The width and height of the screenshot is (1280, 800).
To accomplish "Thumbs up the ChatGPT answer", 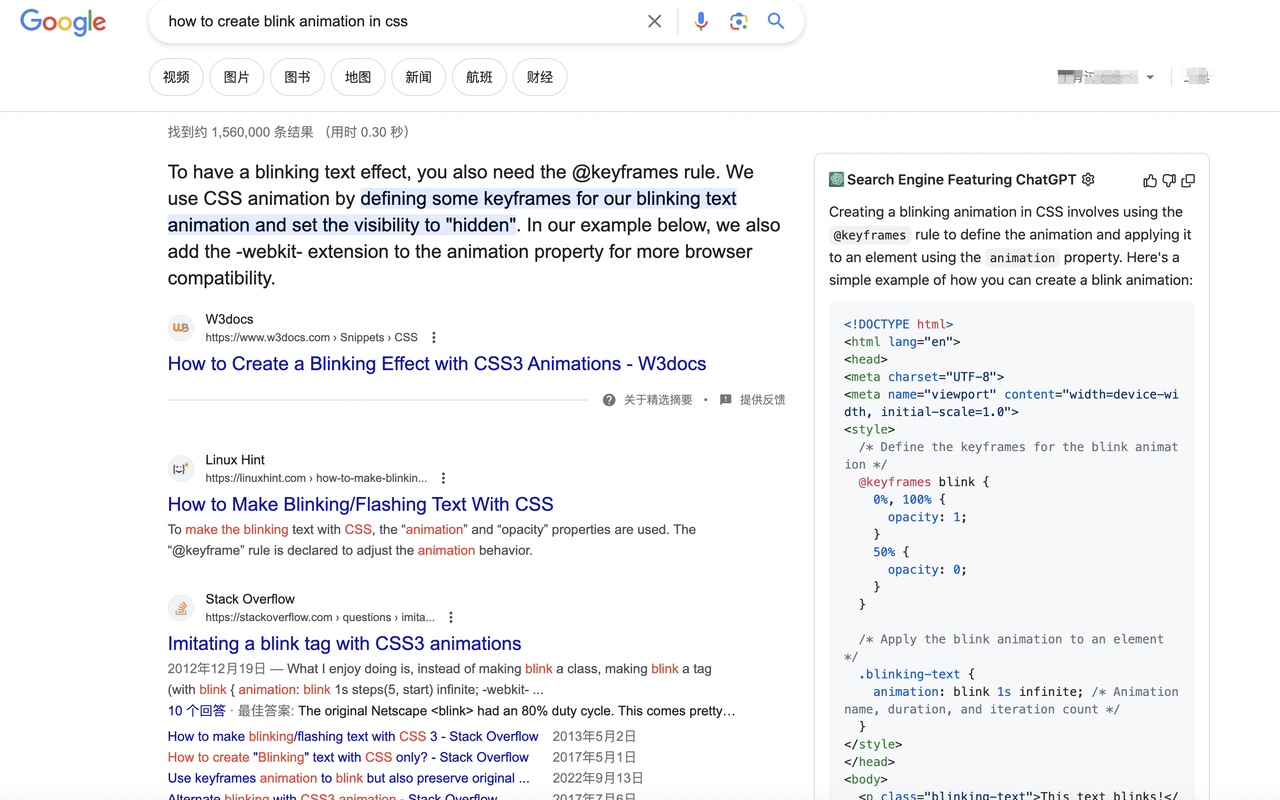I will (x=1150, y=181).
